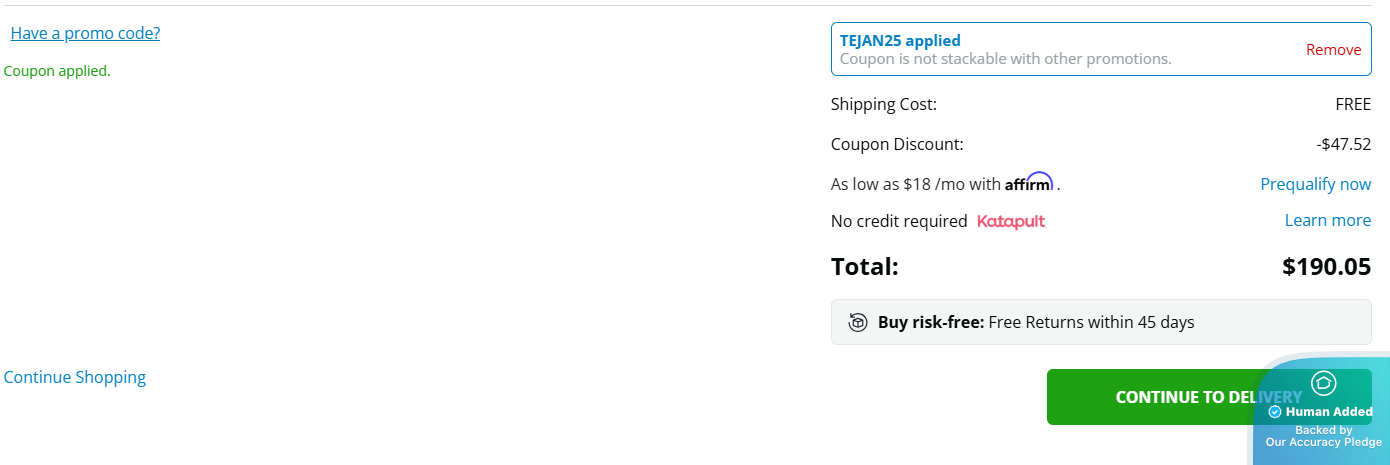Click the 'Our Accuracy Pledge' text
This screenshot has height=465, width=1390.
1323,442
